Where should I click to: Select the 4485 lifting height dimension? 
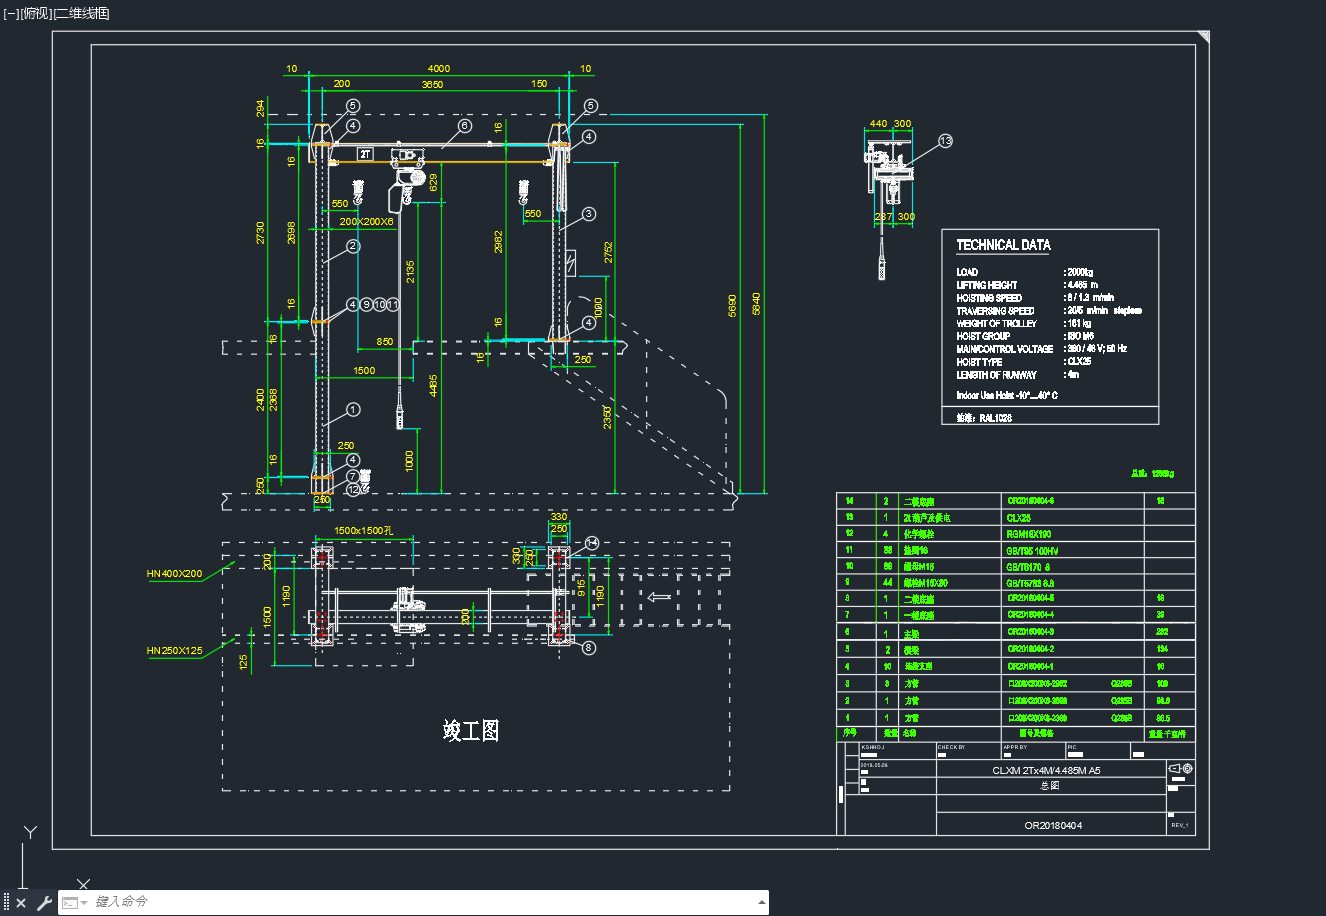[433, 386]
